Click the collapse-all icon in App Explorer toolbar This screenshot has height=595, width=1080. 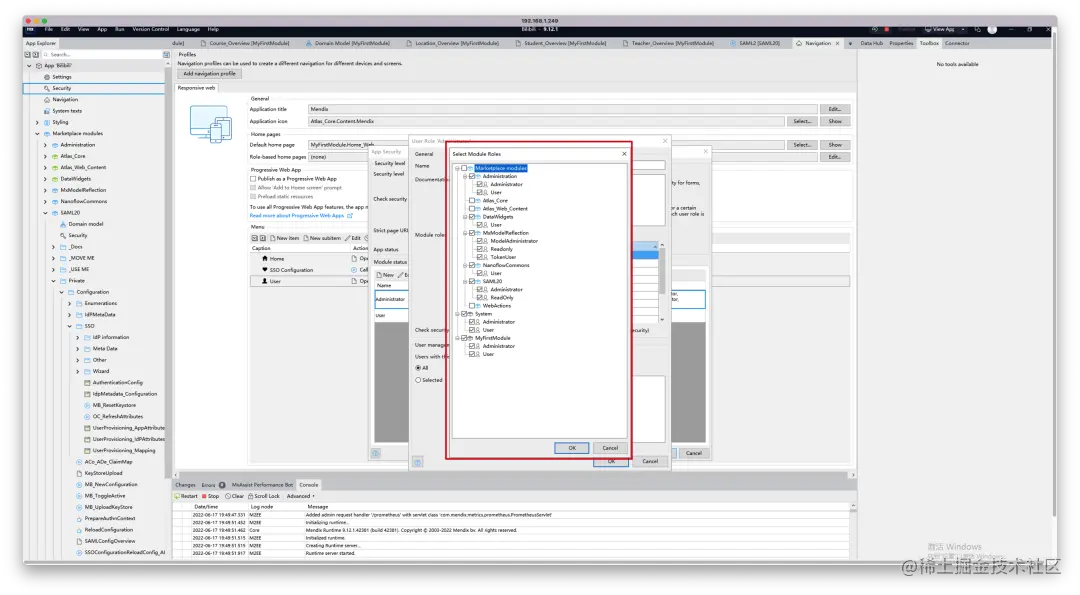[28, 54]
